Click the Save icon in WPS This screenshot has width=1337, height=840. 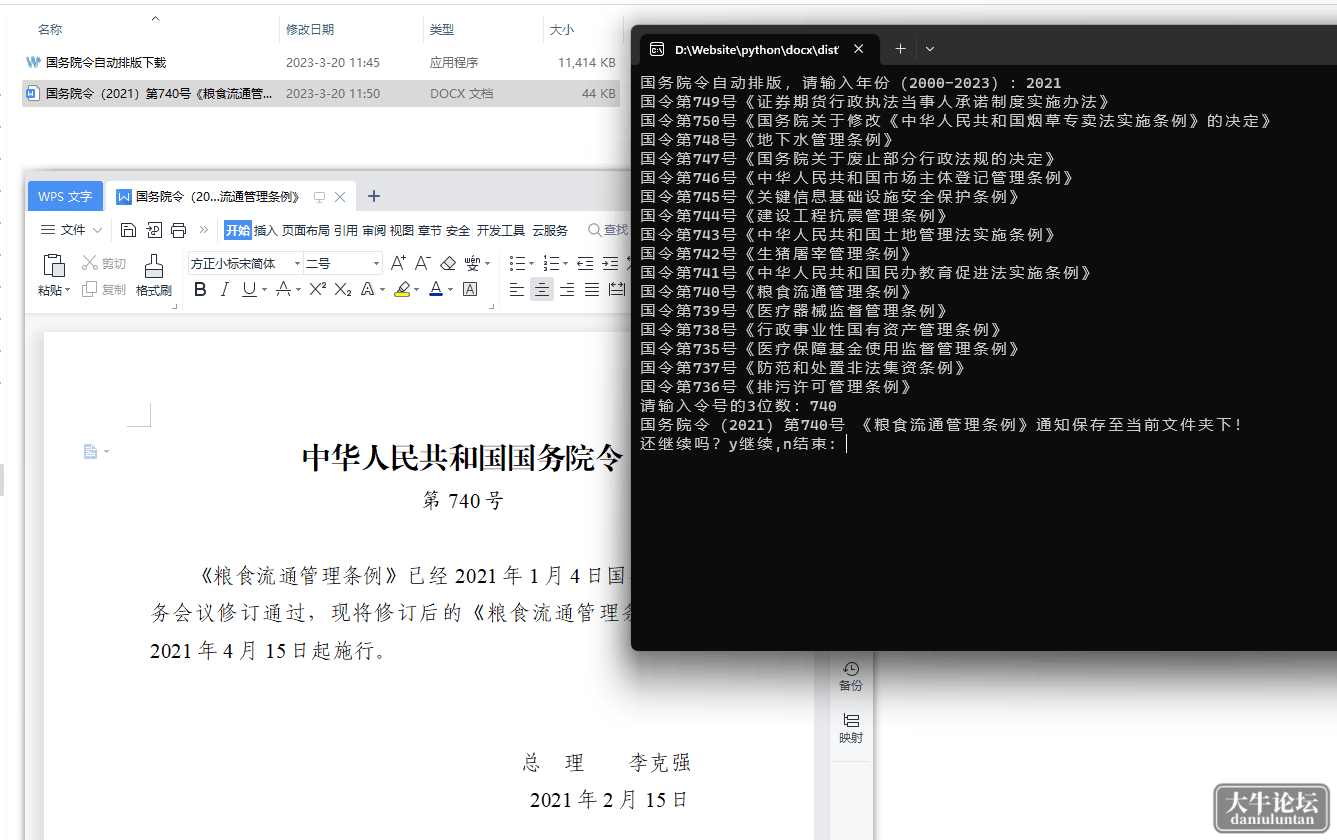point(128,230)
